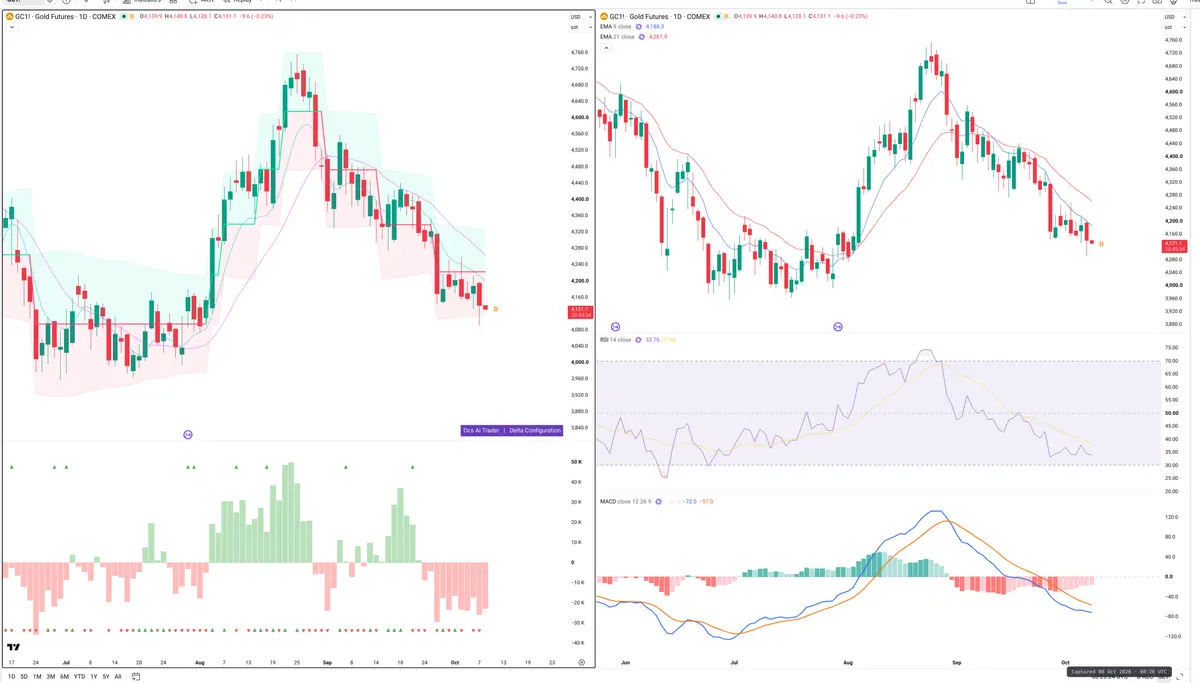Viewport: 1200px width, 683px height.
Task: Click gold symbol icon in right chart title
Action: [602, 17]
